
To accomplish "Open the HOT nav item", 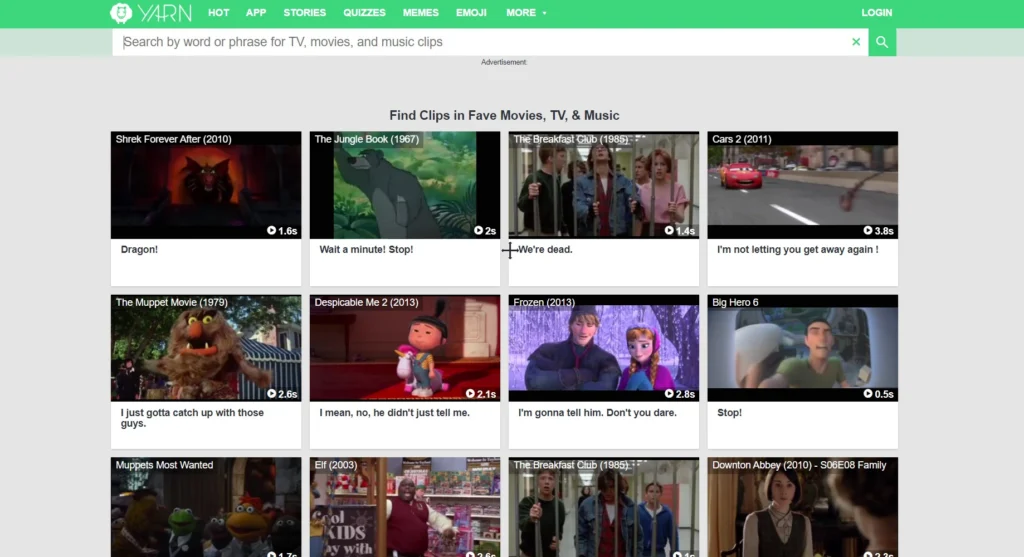I will tap(218, 12).
